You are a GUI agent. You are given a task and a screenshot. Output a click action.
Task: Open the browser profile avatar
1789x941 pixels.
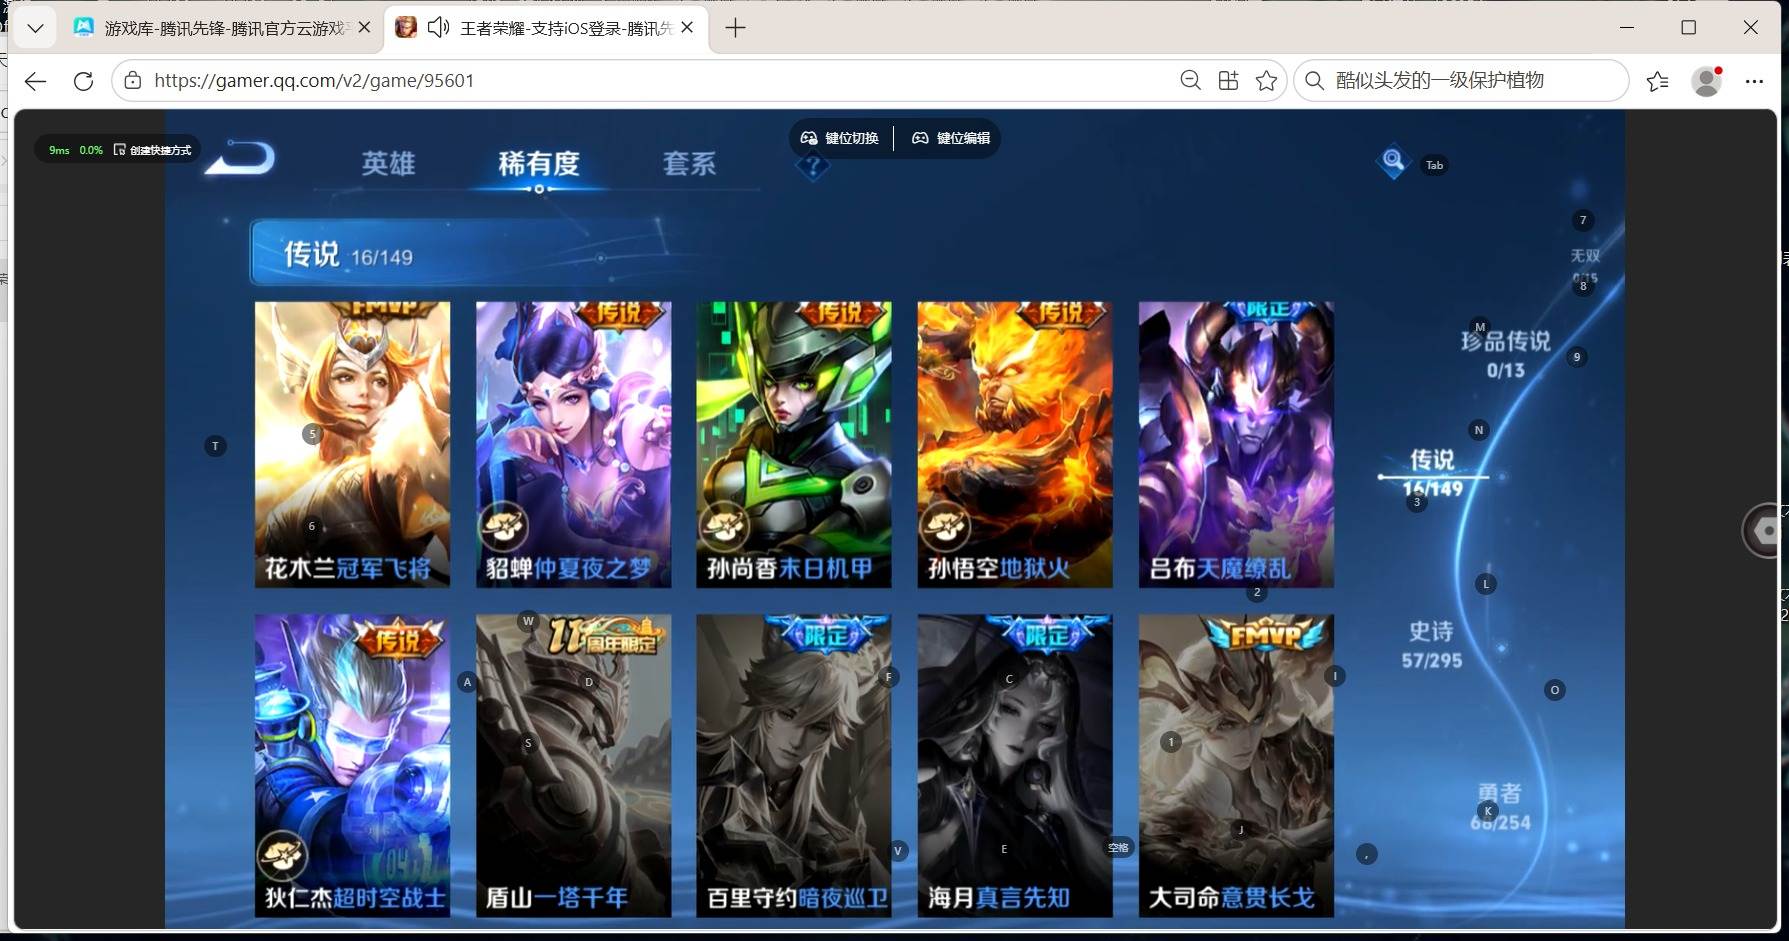[1707, 81]
